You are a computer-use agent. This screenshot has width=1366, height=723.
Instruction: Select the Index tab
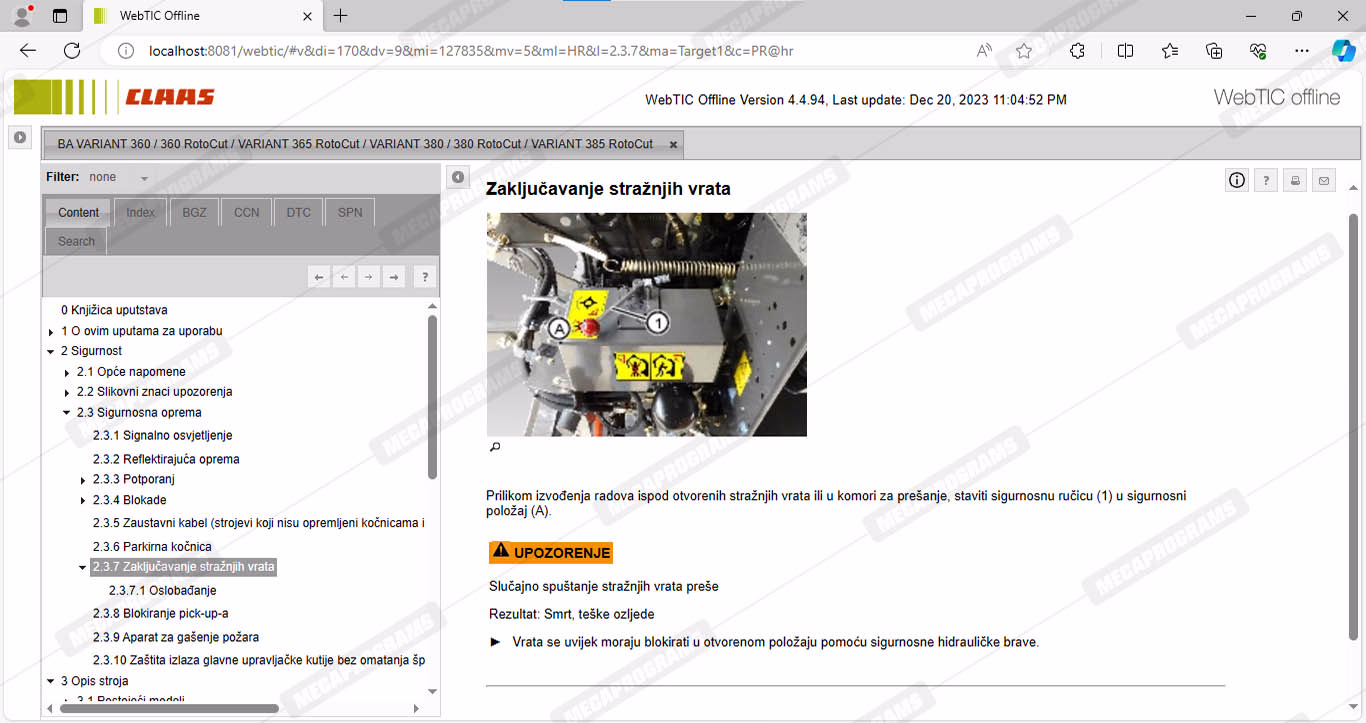point(140,212)
